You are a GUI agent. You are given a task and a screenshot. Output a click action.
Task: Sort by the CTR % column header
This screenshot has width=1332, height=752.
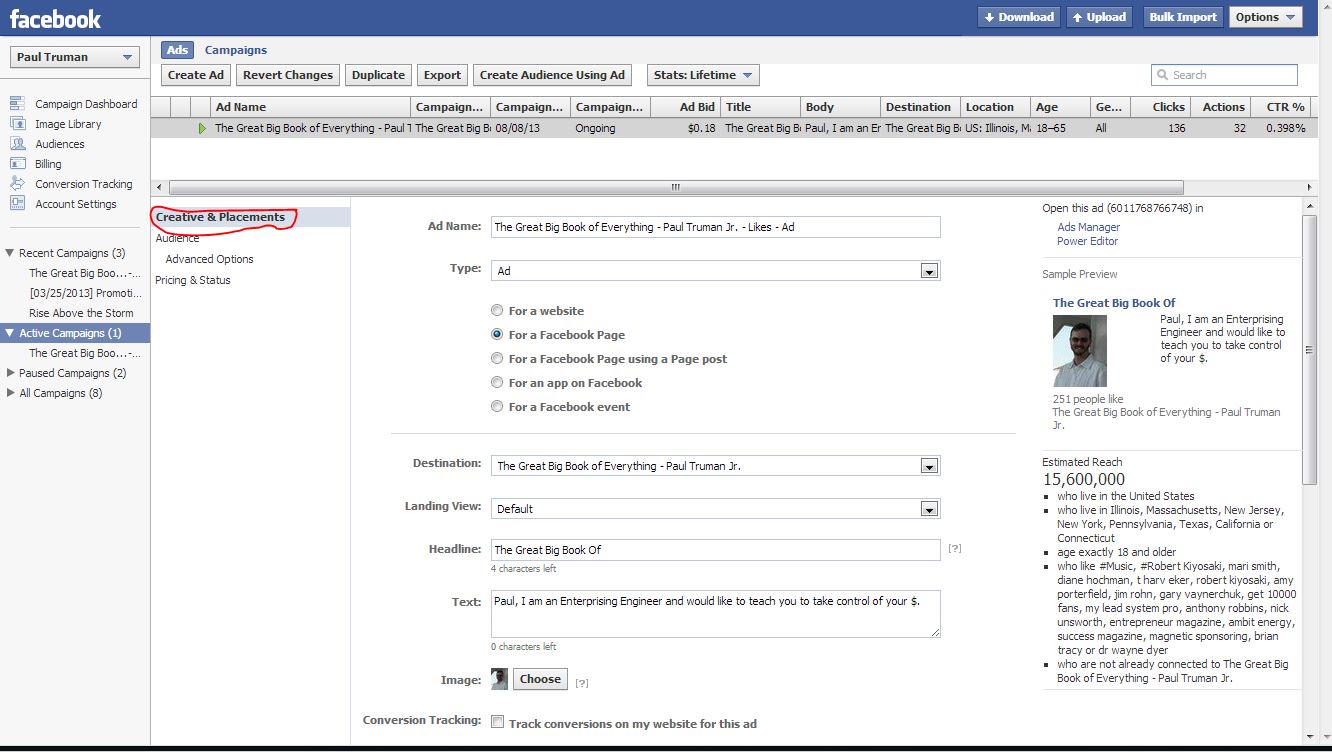click(1280, 107)
